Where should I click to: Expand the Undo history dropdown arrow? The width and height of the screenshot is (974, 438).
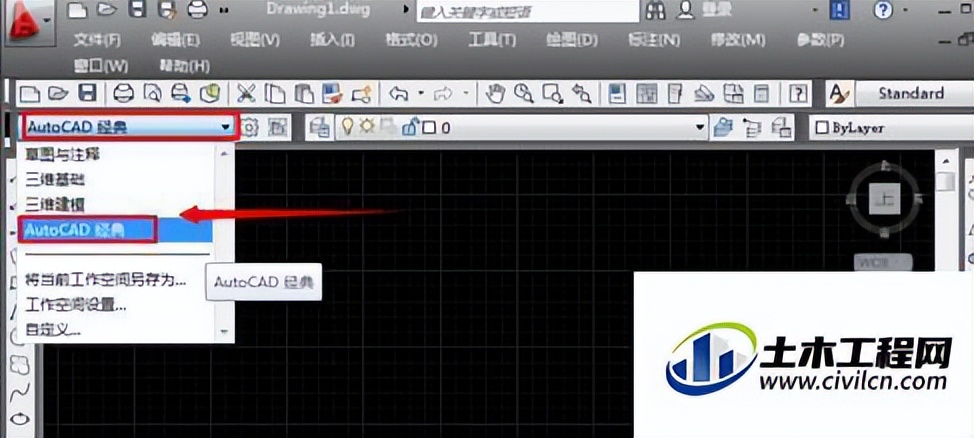(421, 94)
